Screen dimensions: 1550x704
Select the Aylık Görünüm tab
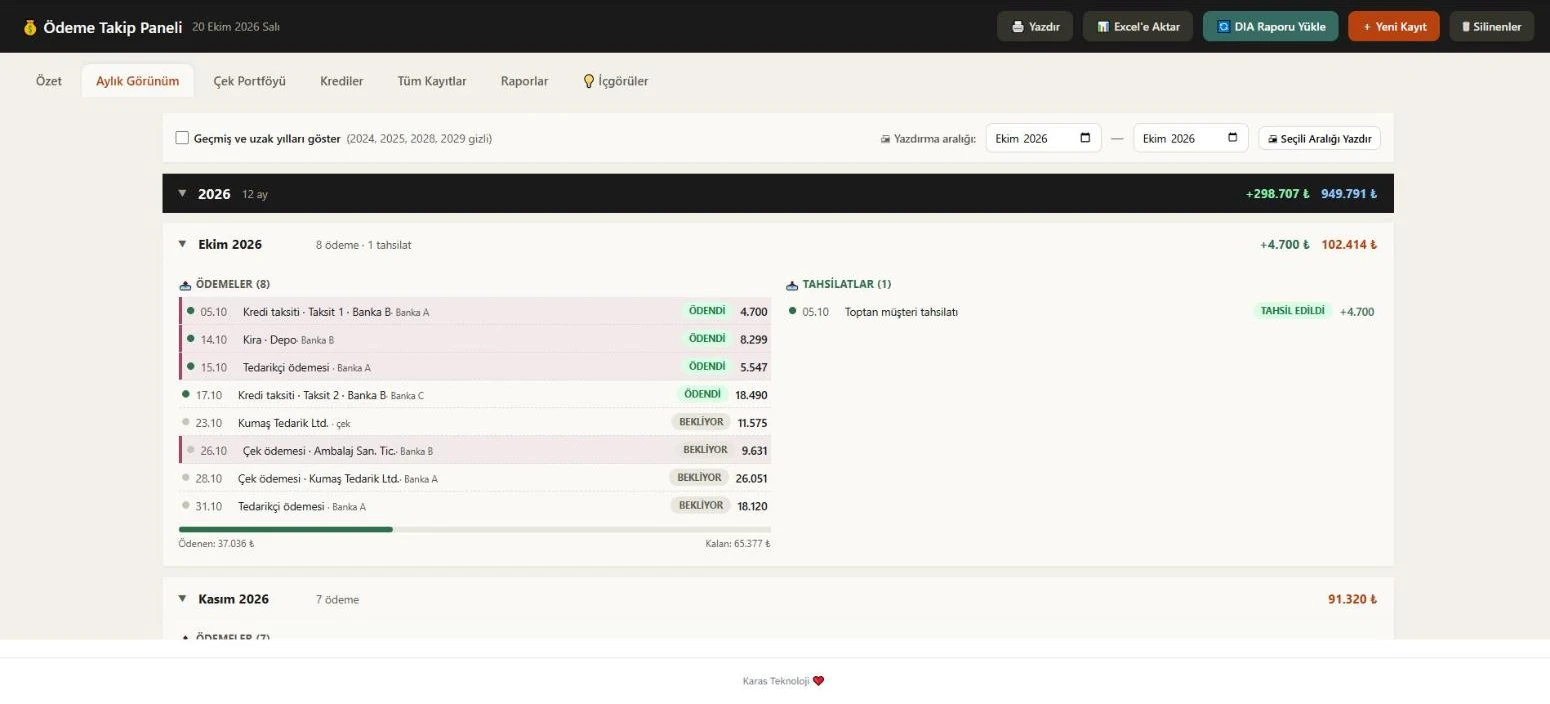[x=138, y=81]
